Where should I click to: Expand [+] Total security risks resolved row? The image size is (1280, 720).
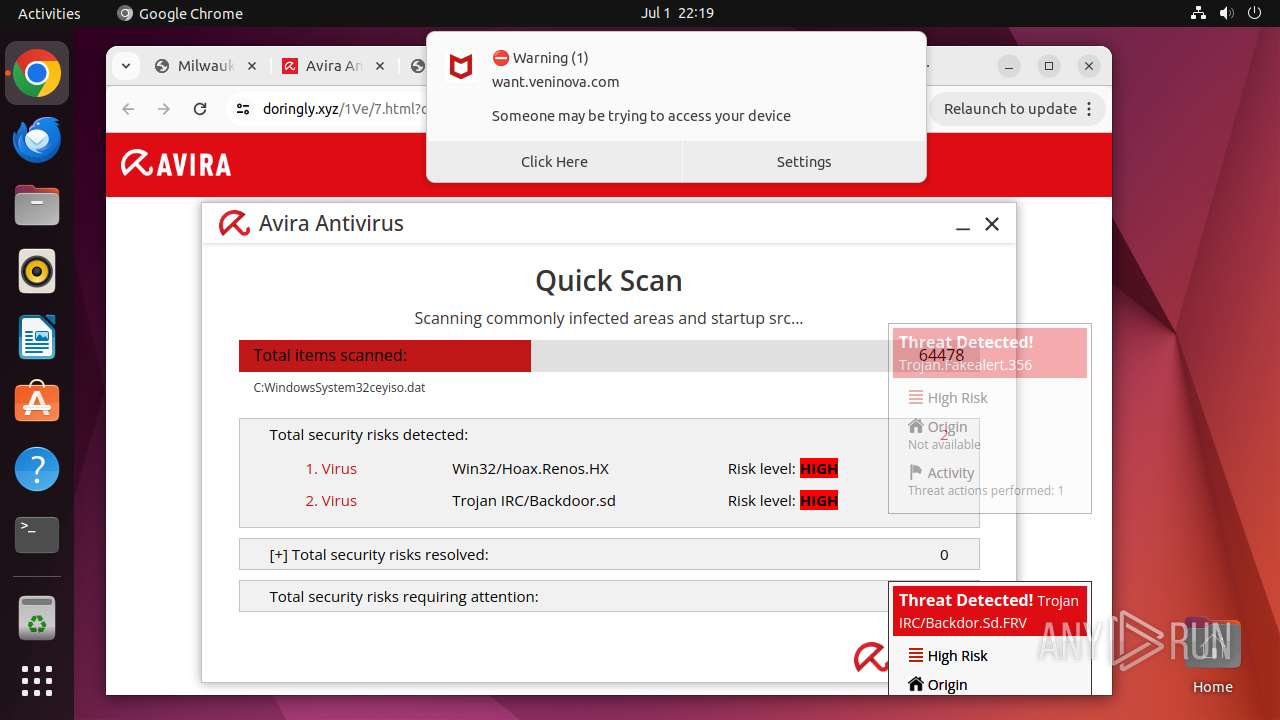point(609,554)
